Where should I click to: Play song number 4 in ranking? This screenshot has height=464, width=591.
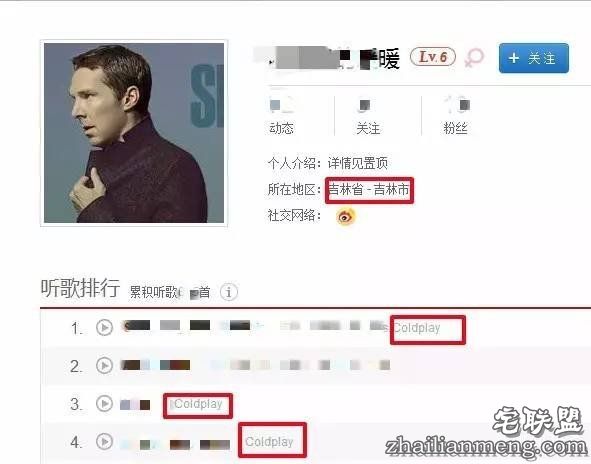(104, 441)
